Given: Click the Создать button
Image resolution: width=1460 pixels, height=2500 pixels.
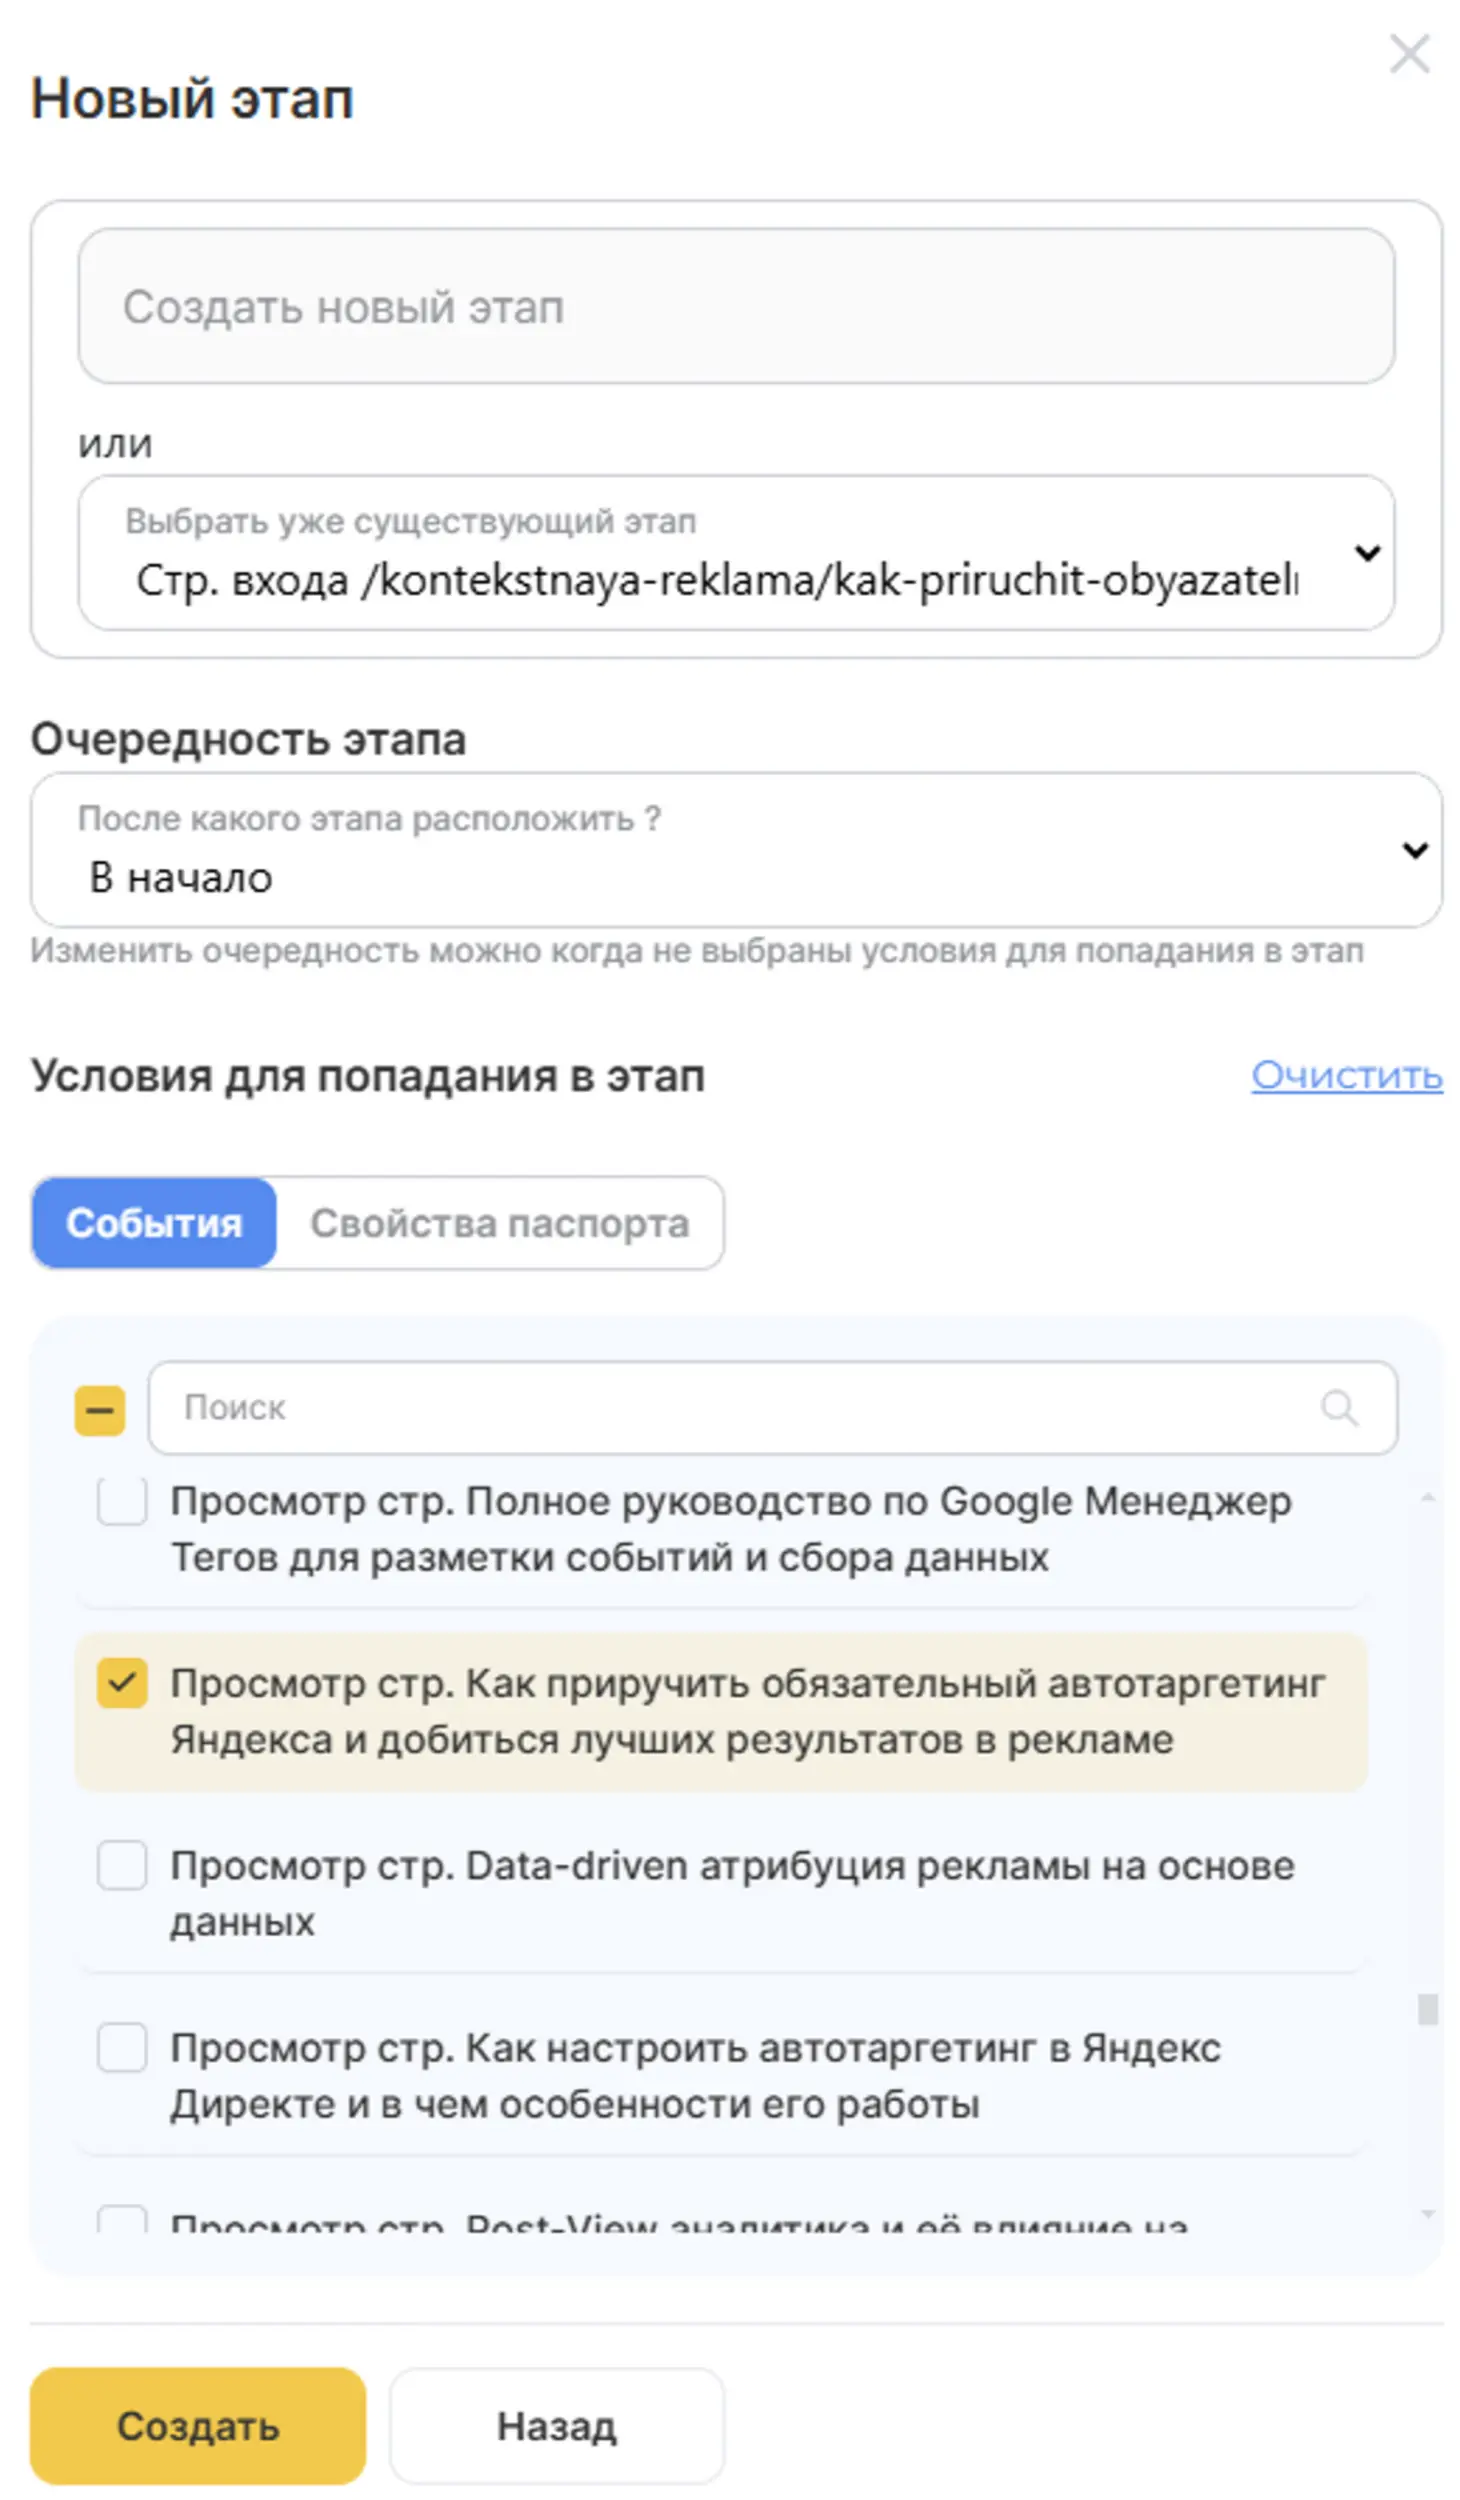Looking at the screenshot, I should click(x=198, y=2426).
